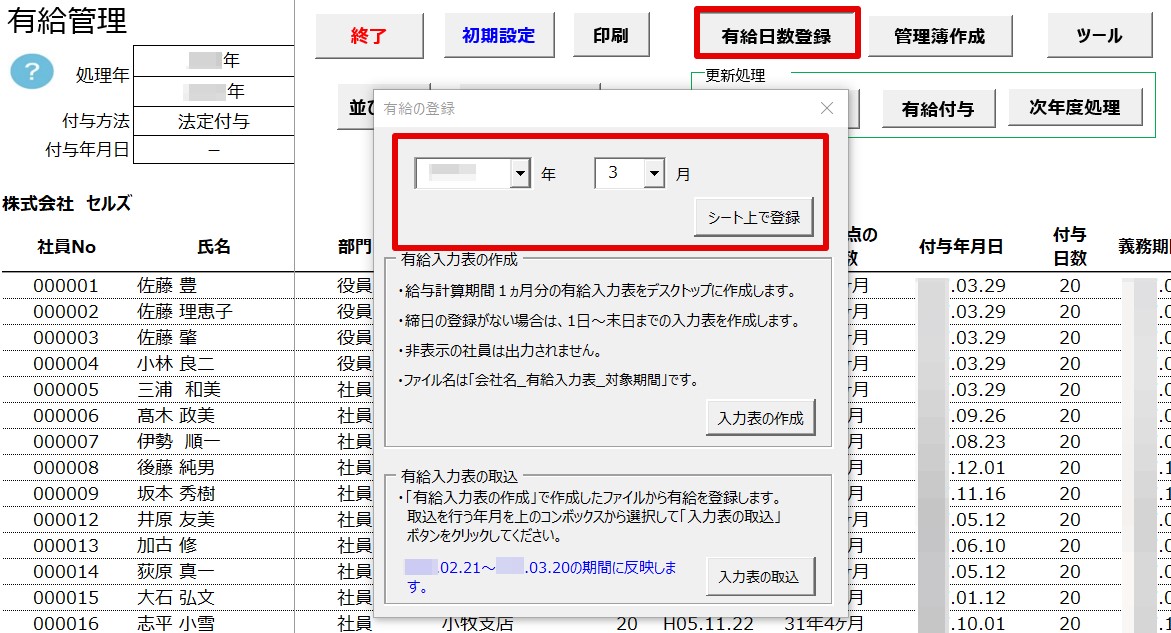
Task: Click the 付与年月日 column header
Action: click(960, 246)
